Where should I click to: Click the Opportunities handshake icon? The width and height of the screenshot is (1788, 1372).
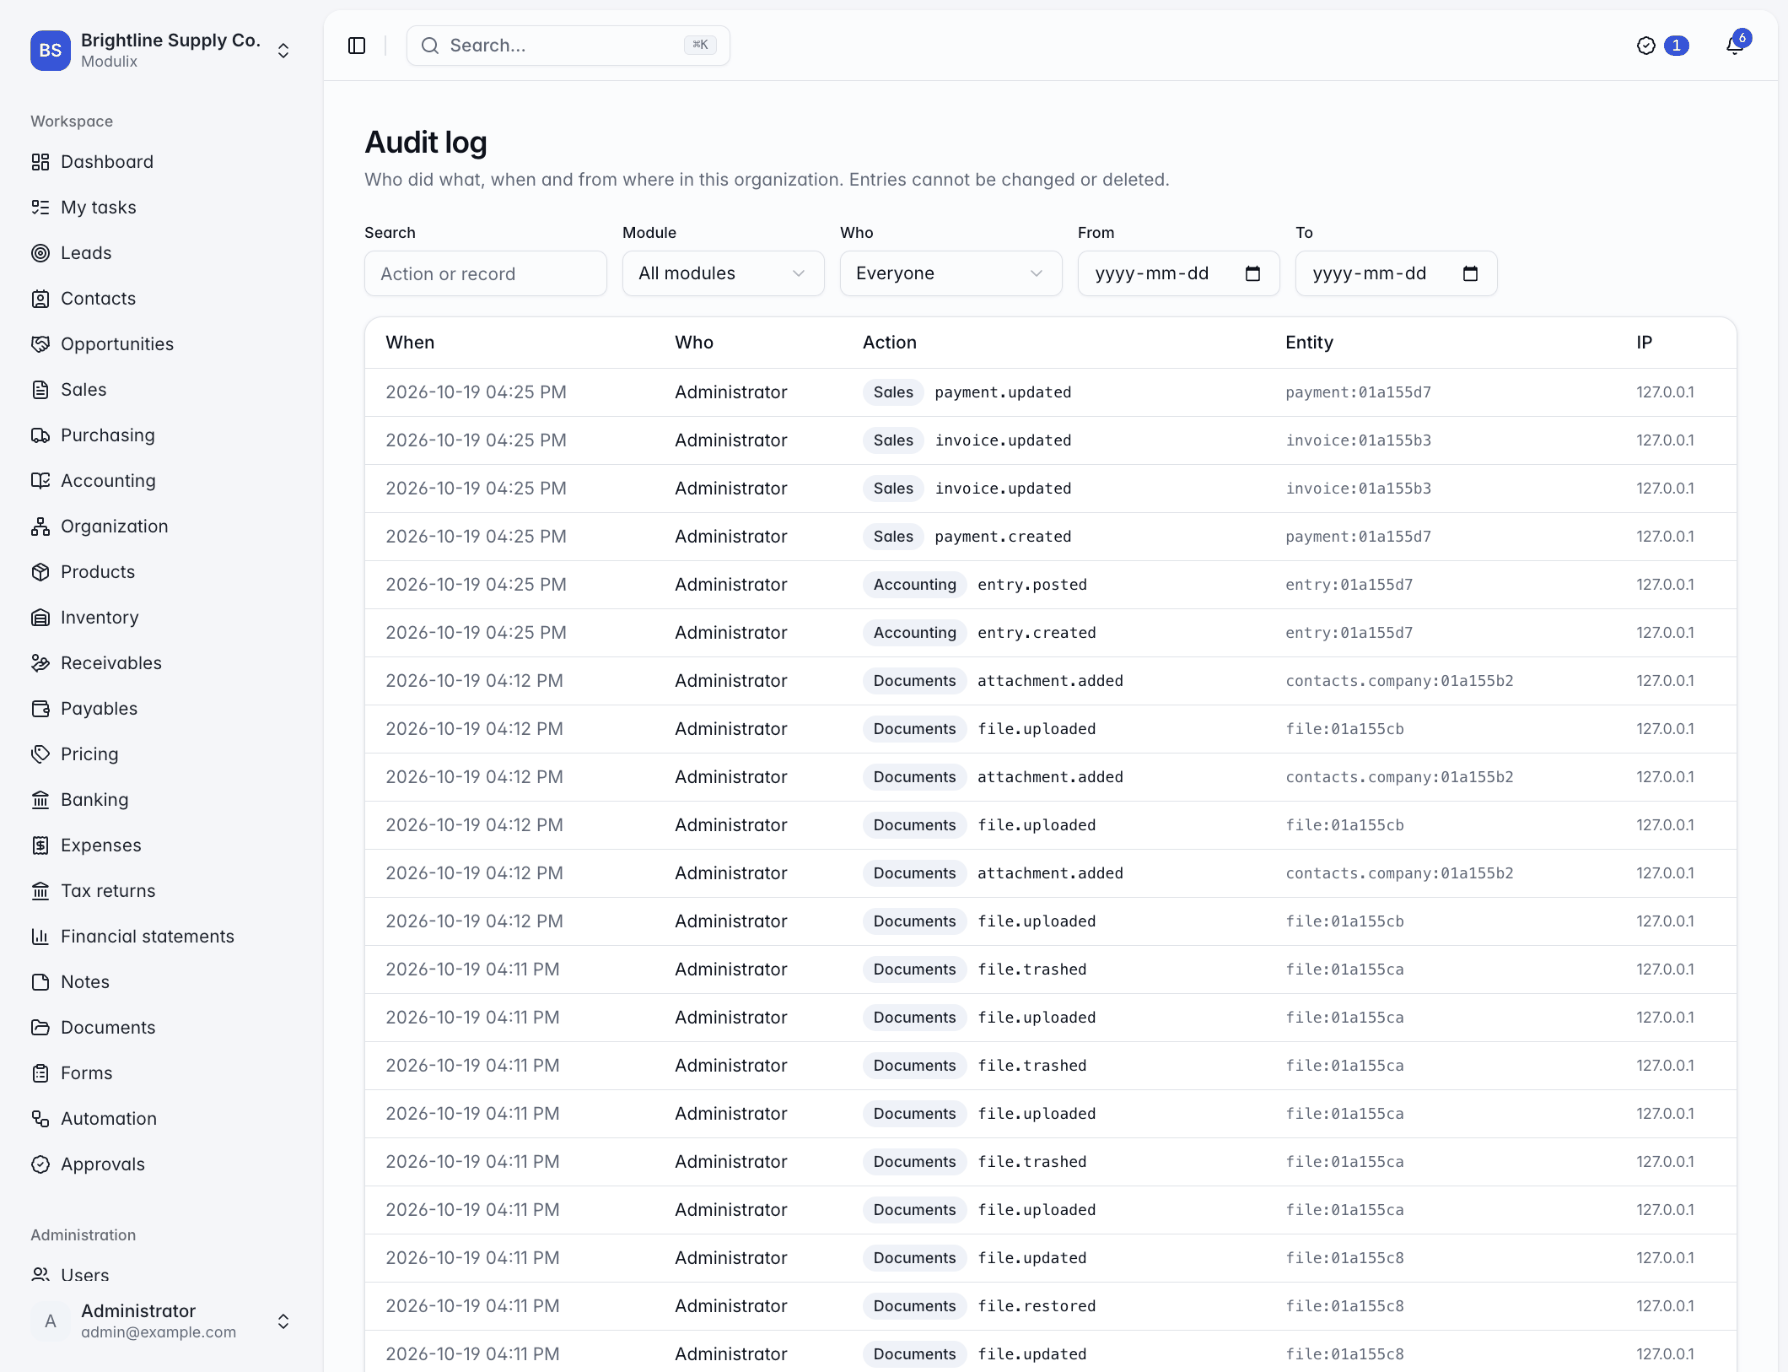pyautogui.click(x=40, y=344)
